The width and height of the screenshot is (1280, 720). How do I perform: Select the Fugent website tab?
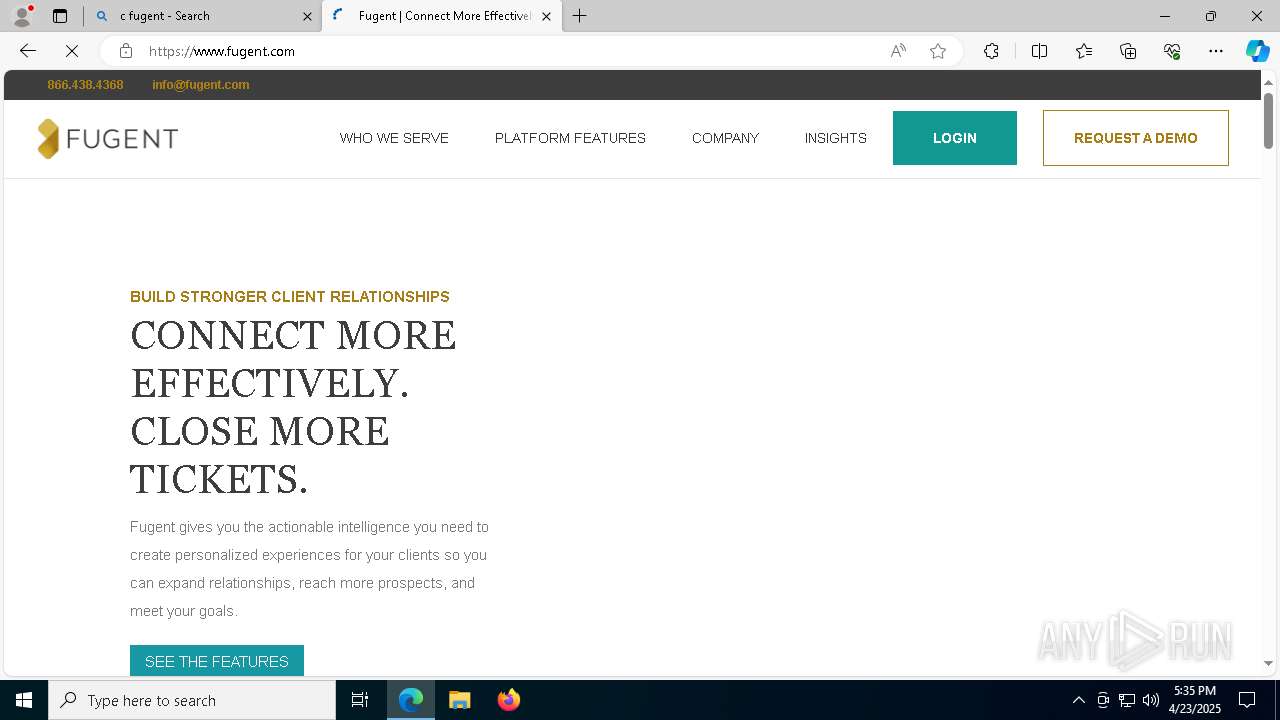[x=441, y=16]
